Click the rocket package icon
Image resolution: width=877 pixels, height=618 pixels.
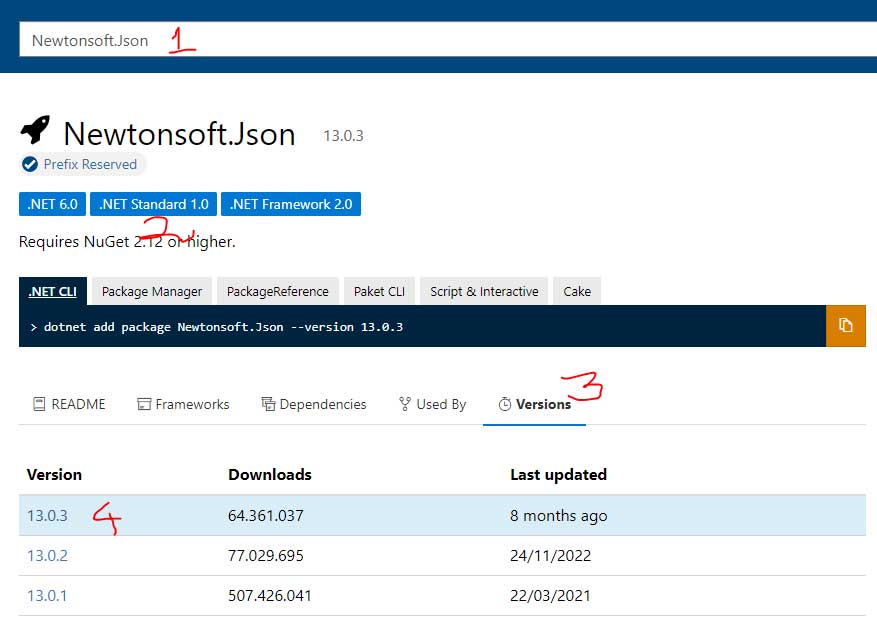point(35,129)
